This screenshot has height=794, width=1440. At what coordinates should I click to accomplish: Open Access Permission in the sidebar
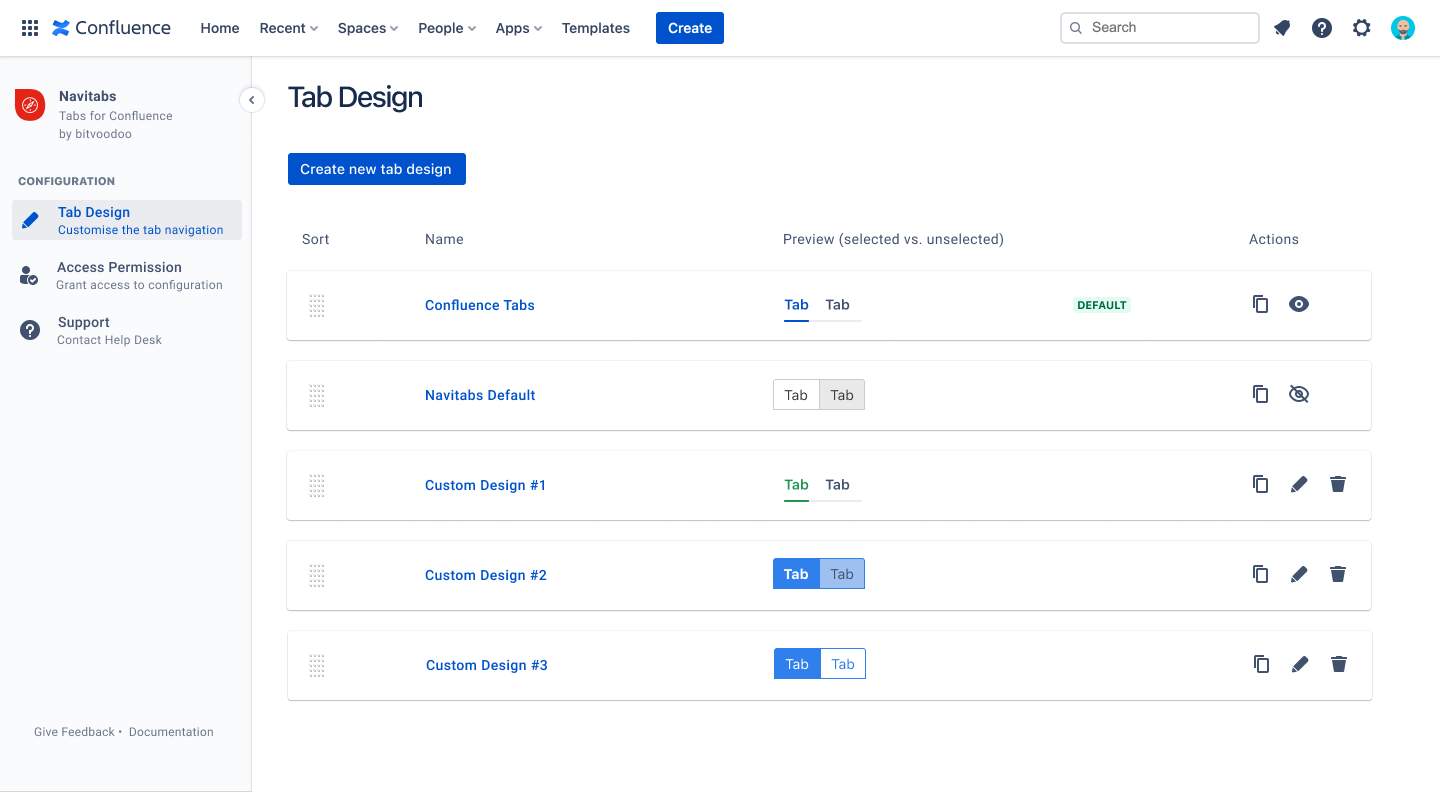[x=127, y=275]
